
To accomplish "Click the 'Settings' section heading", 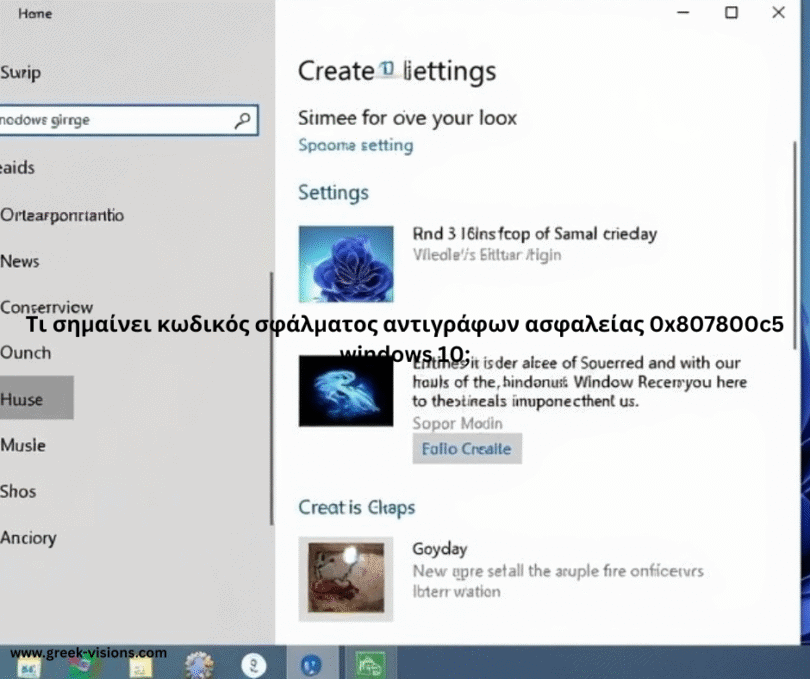I will coord(333,193).
